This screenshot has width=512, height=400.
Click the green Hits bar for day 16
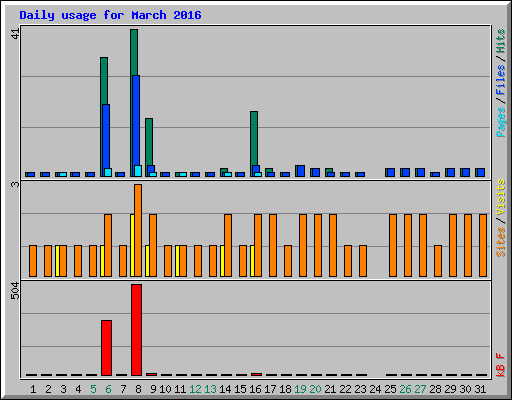point(254,138)
